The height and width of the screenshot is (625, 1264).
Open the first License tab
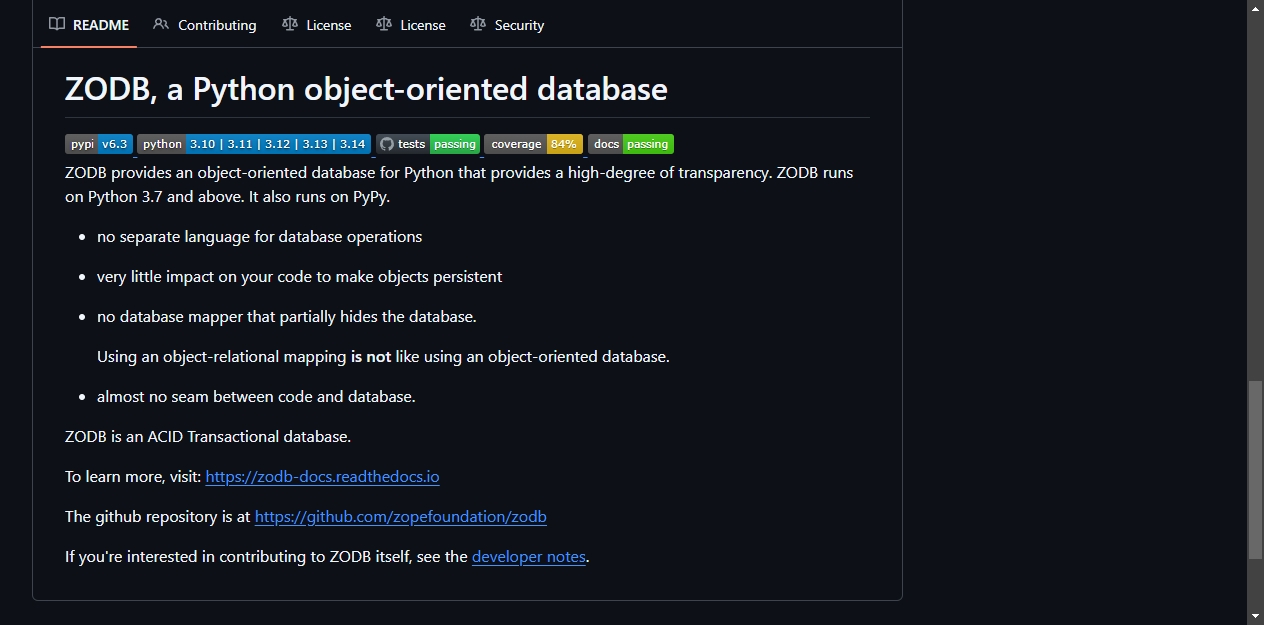(317, 25)
